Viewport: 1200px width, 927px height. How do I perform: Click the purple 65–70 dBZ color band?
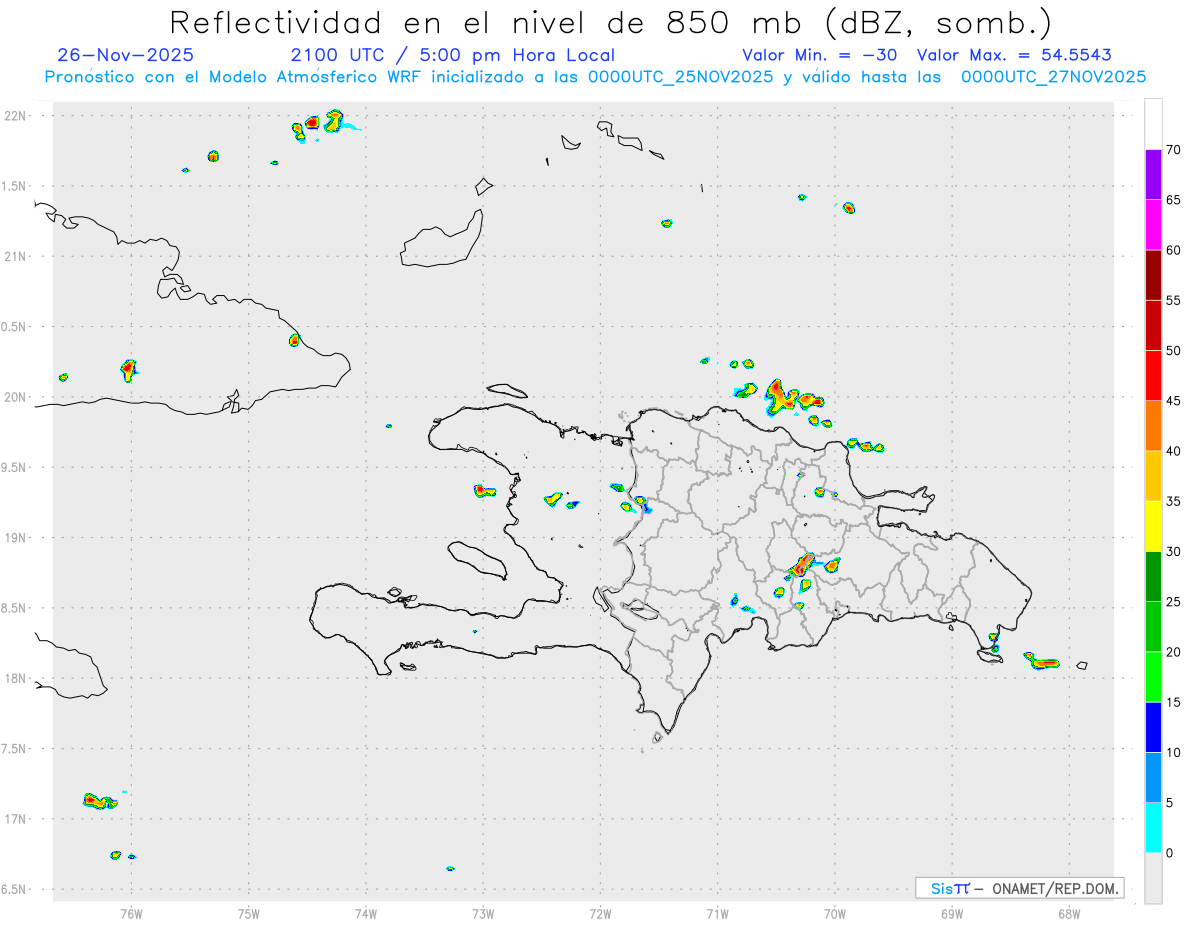(1153, 175)
